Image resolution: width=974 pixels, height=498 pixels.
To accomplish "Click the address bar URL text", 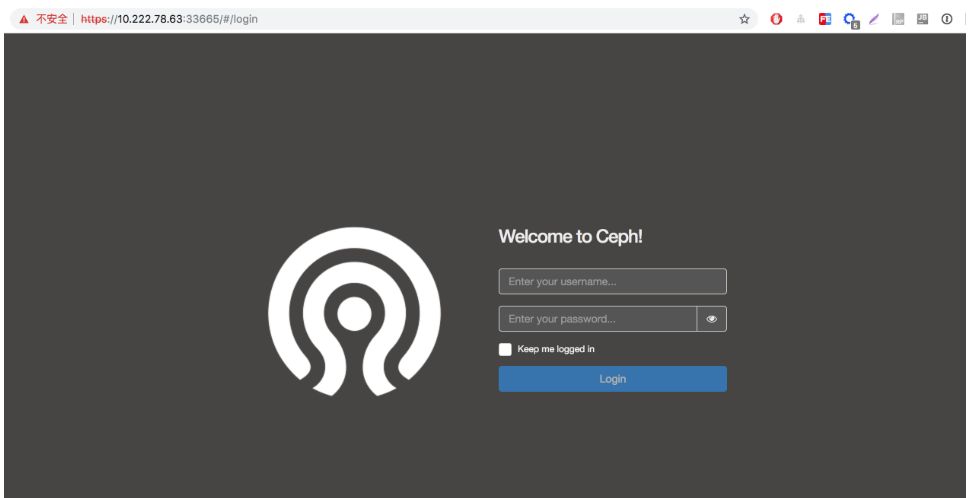I will click(169, 19).
